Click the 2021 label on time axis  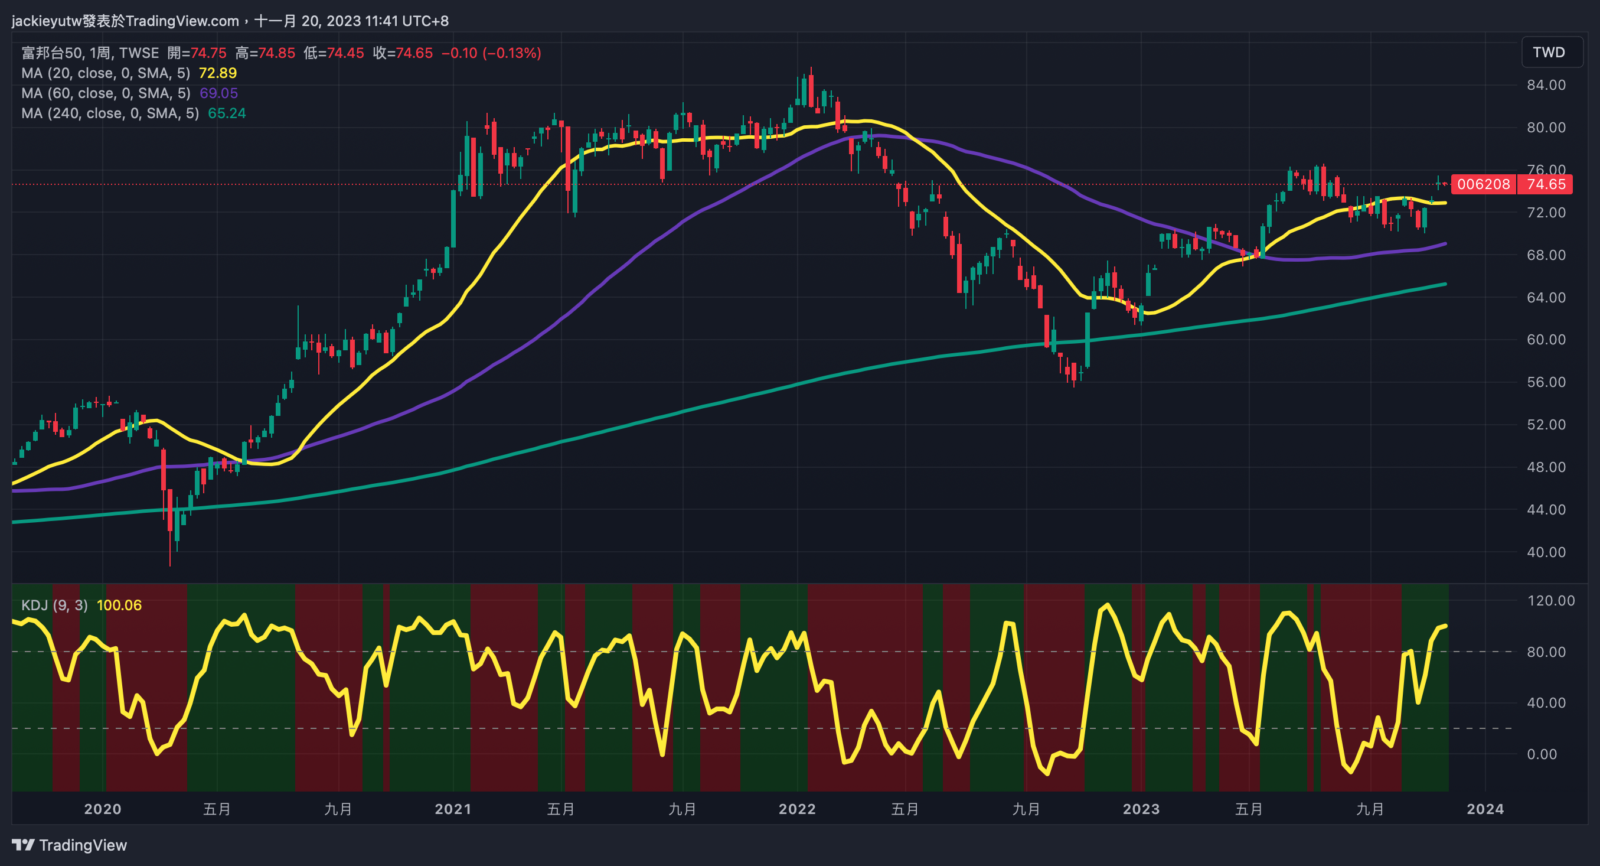point(453,809)
